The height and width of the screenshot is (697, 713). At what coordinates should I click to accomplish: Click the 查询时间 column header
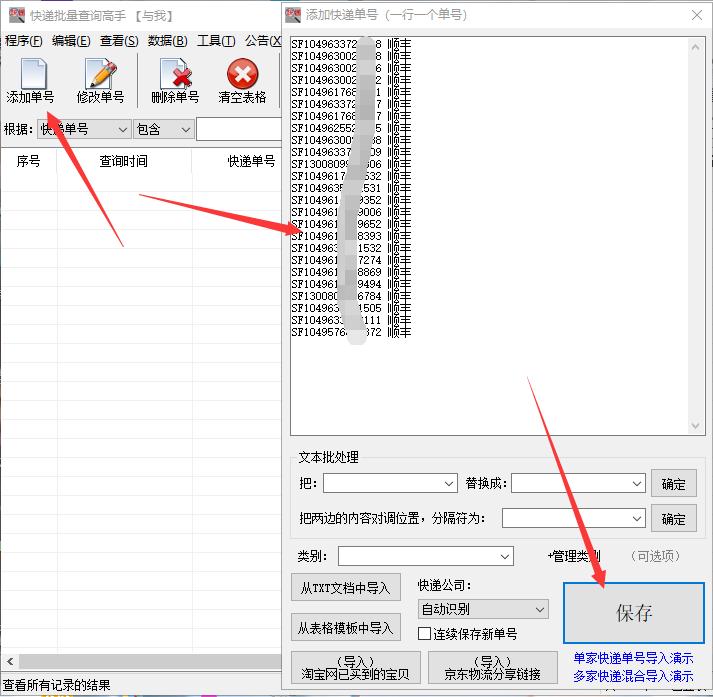pos(123,161)
